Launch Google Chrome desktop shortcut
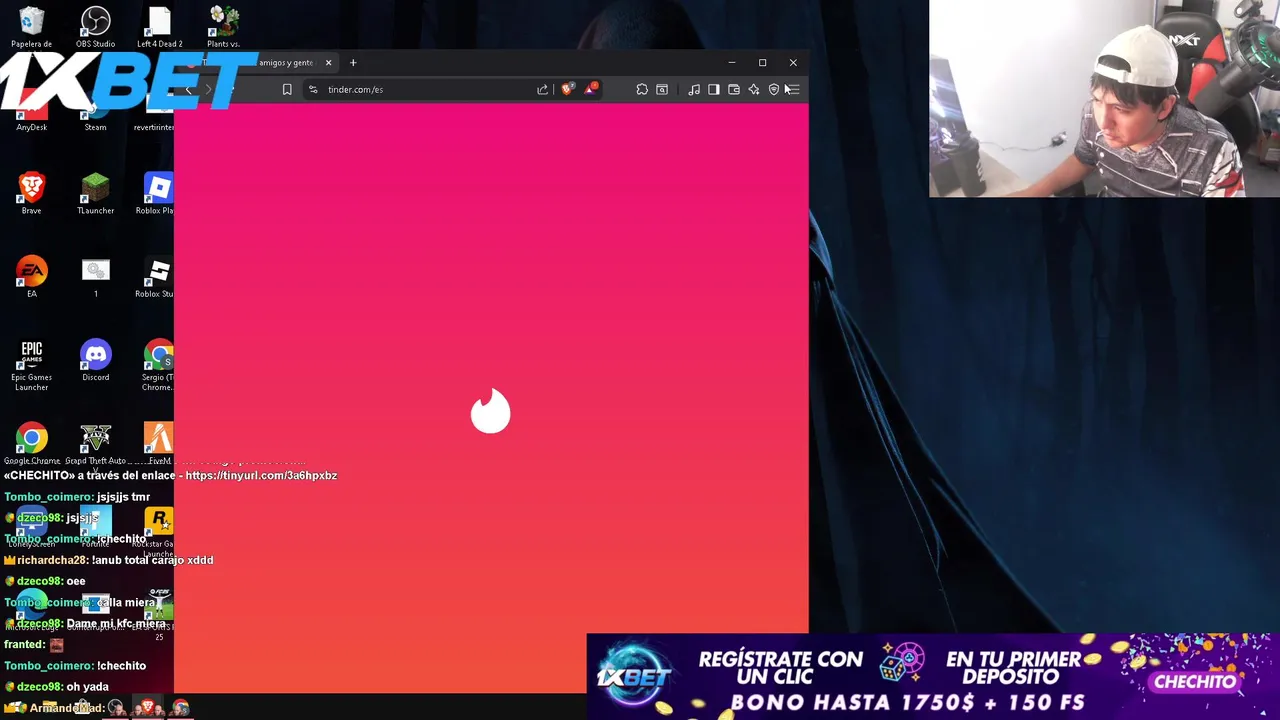The width and height of the screenshot is (1280, 720). point(31,443)
